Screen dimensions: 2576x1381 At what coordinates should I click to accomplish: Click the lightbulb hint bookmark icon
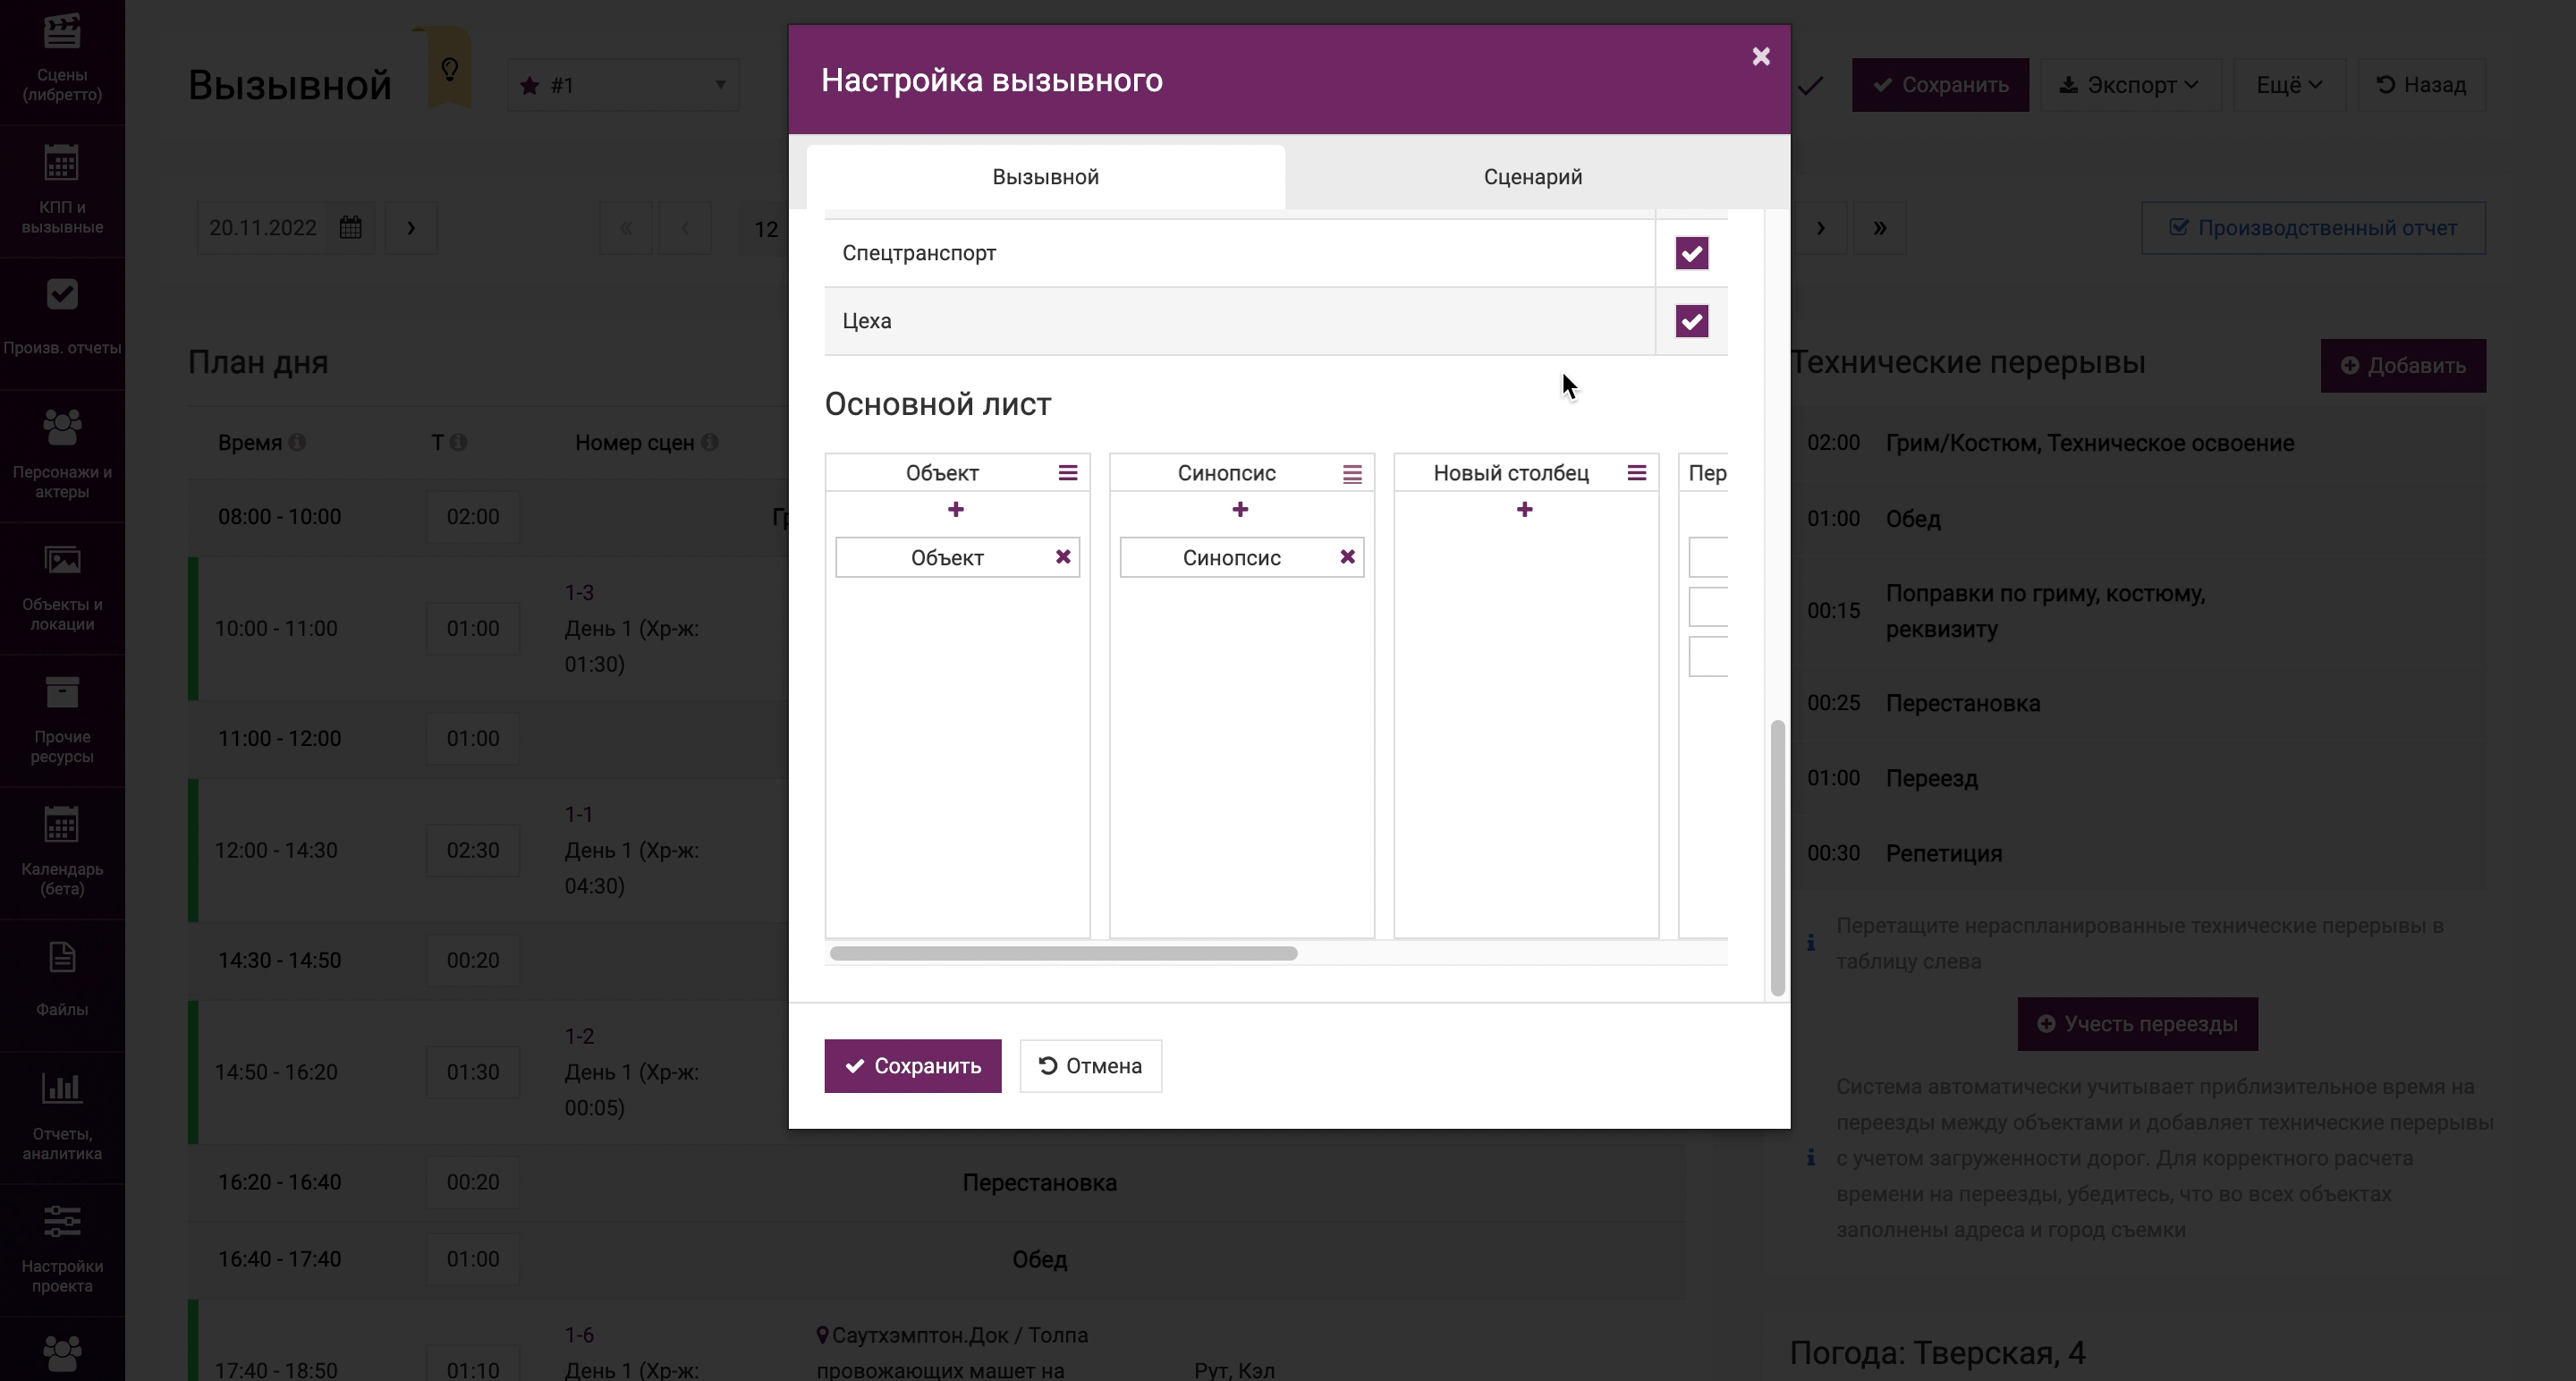[449, 69]
